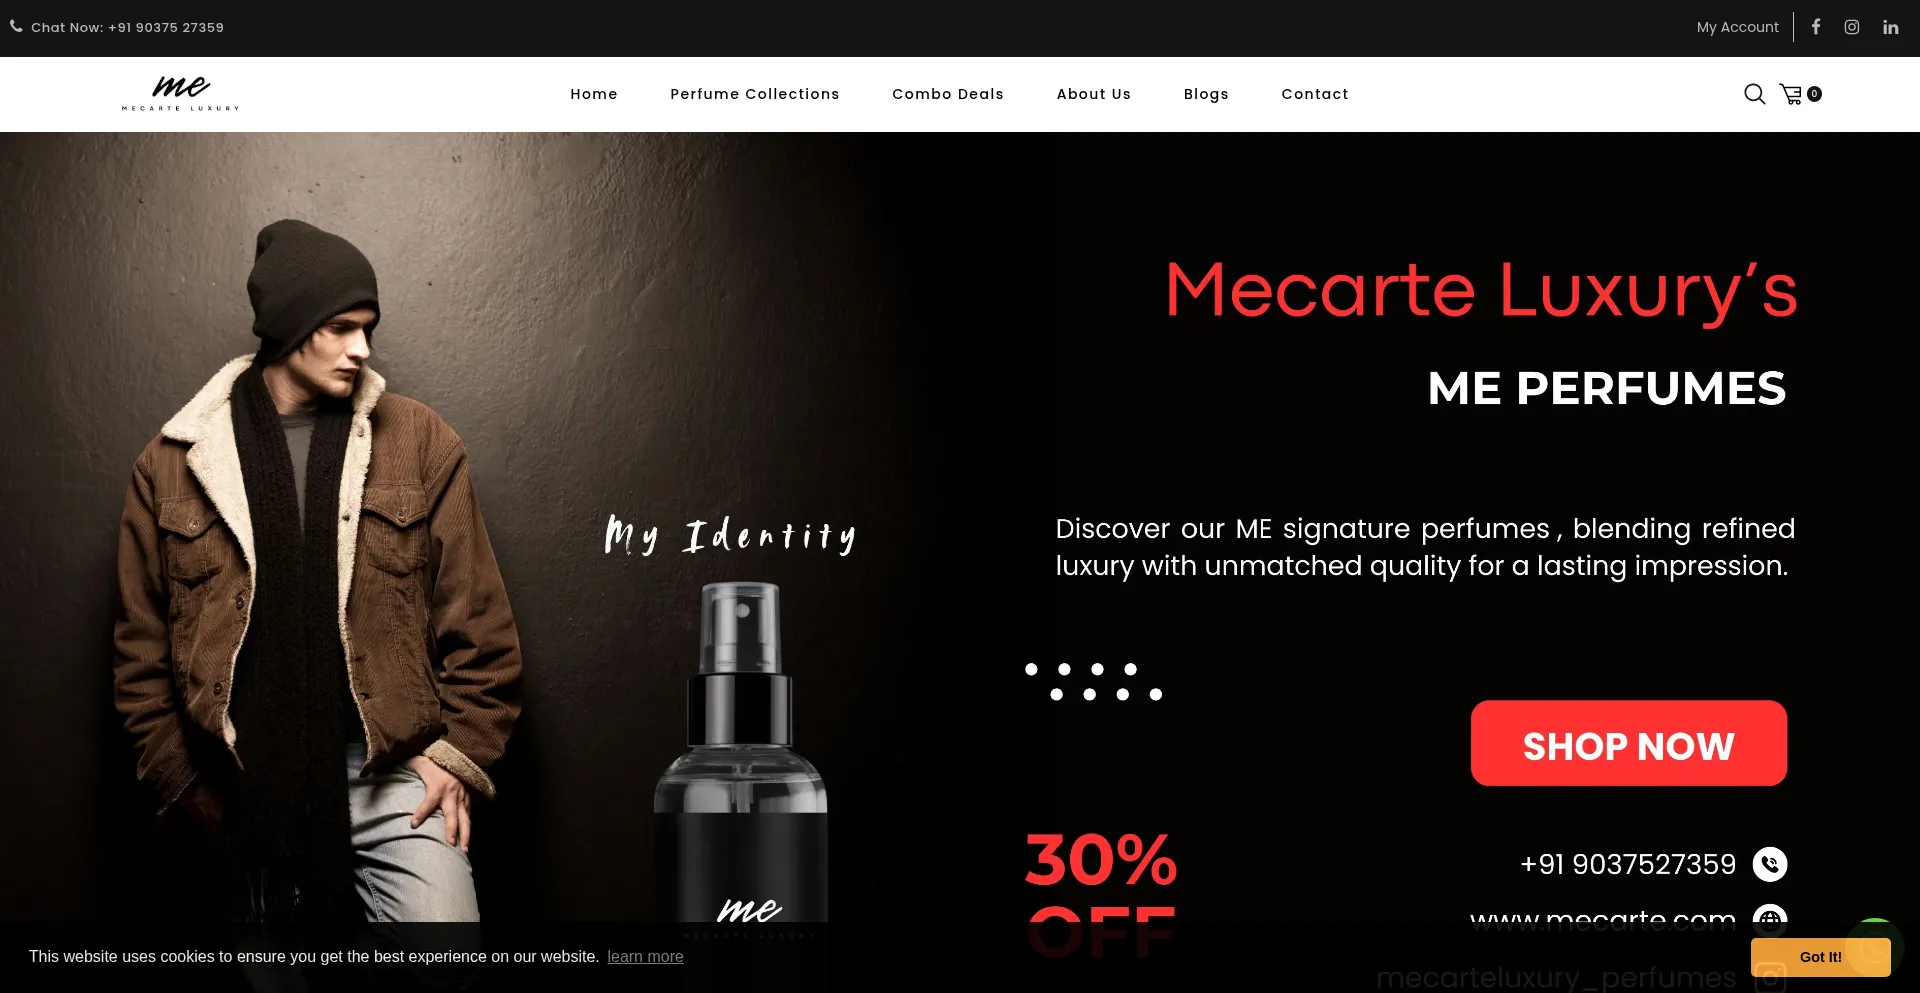Screen dimensions: 1920x993
Task: Click the ME Mecarte Luxury logo
Action: click(181, 93)
